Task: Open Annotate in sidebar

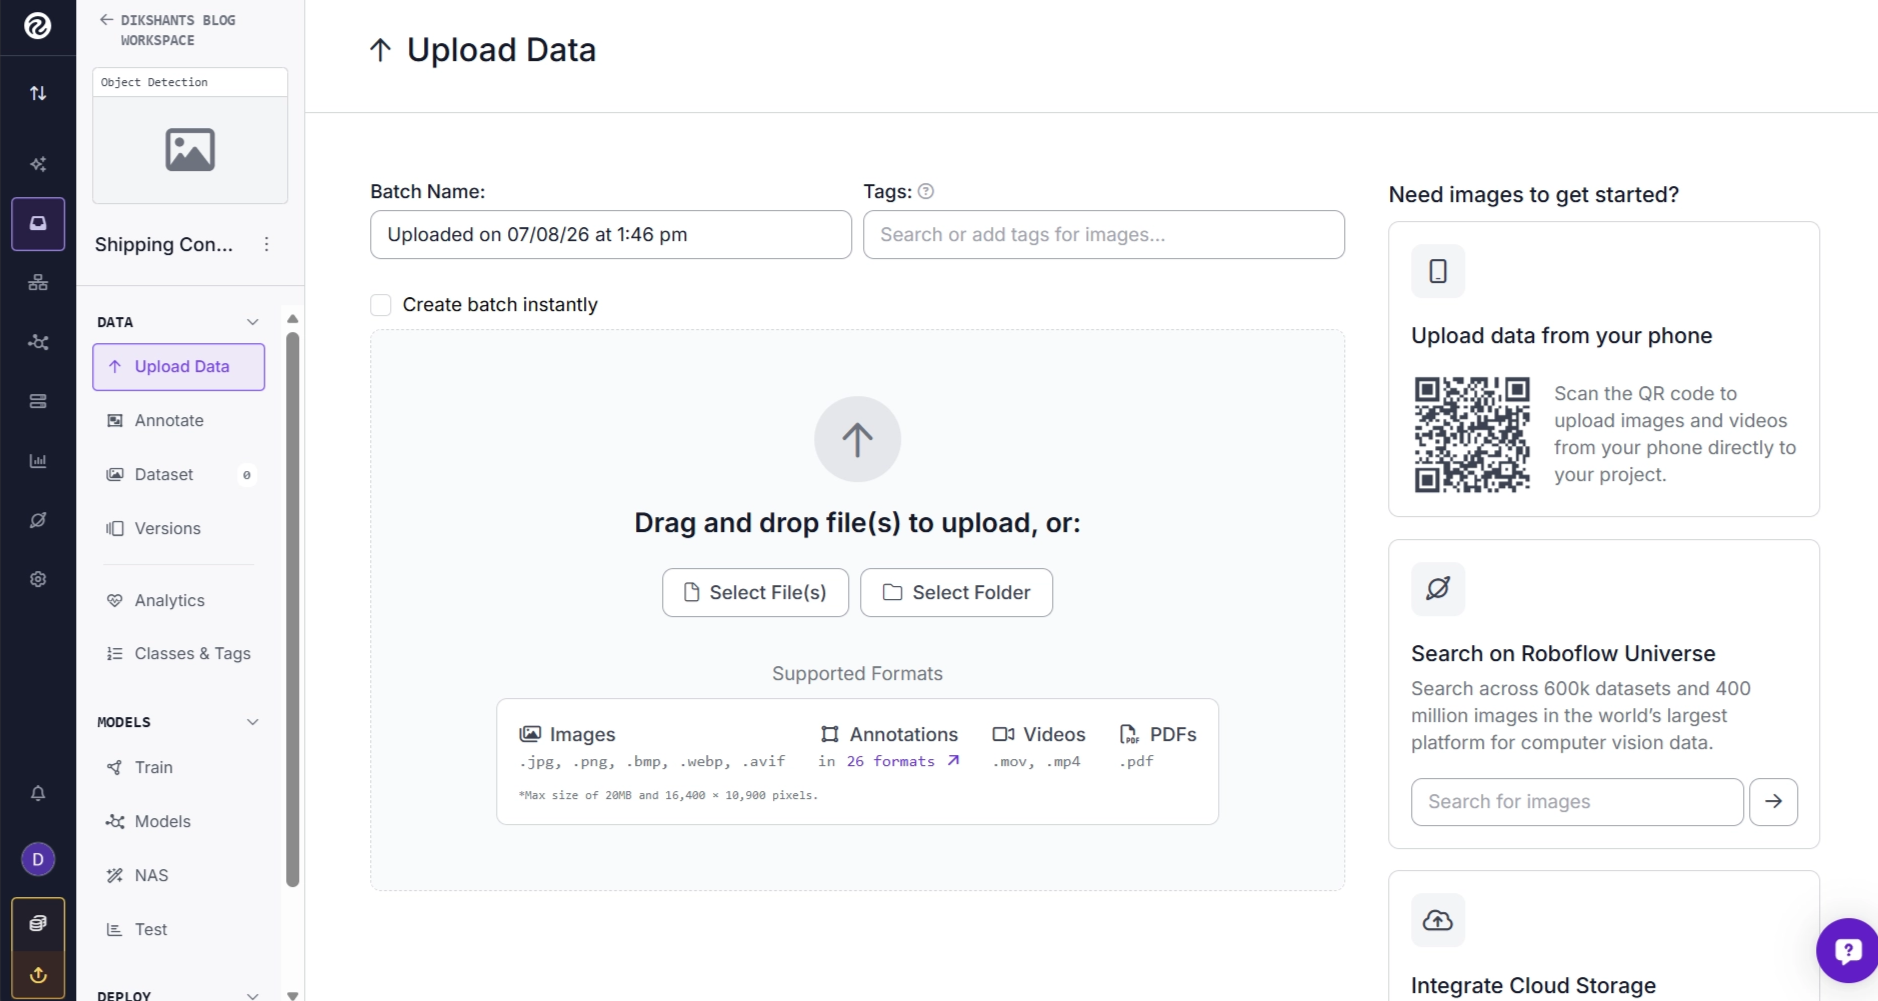Action: [179, 421]
